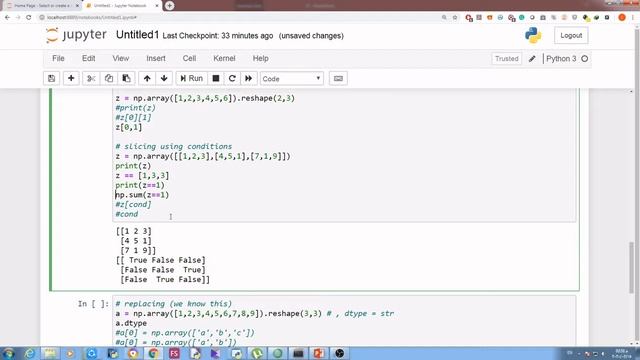Image resolution: width=640 pixels, height=360 pixels.
Task: Open the cell type dropdown showing Code
Action: click(292, 78)
